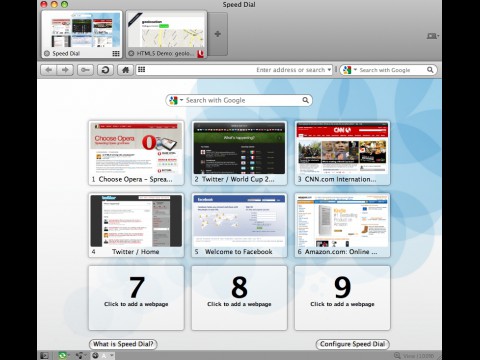Open Welcome to Facebook speed dial
The height and width of the screenshot is (360, 480).
[239, 225]
